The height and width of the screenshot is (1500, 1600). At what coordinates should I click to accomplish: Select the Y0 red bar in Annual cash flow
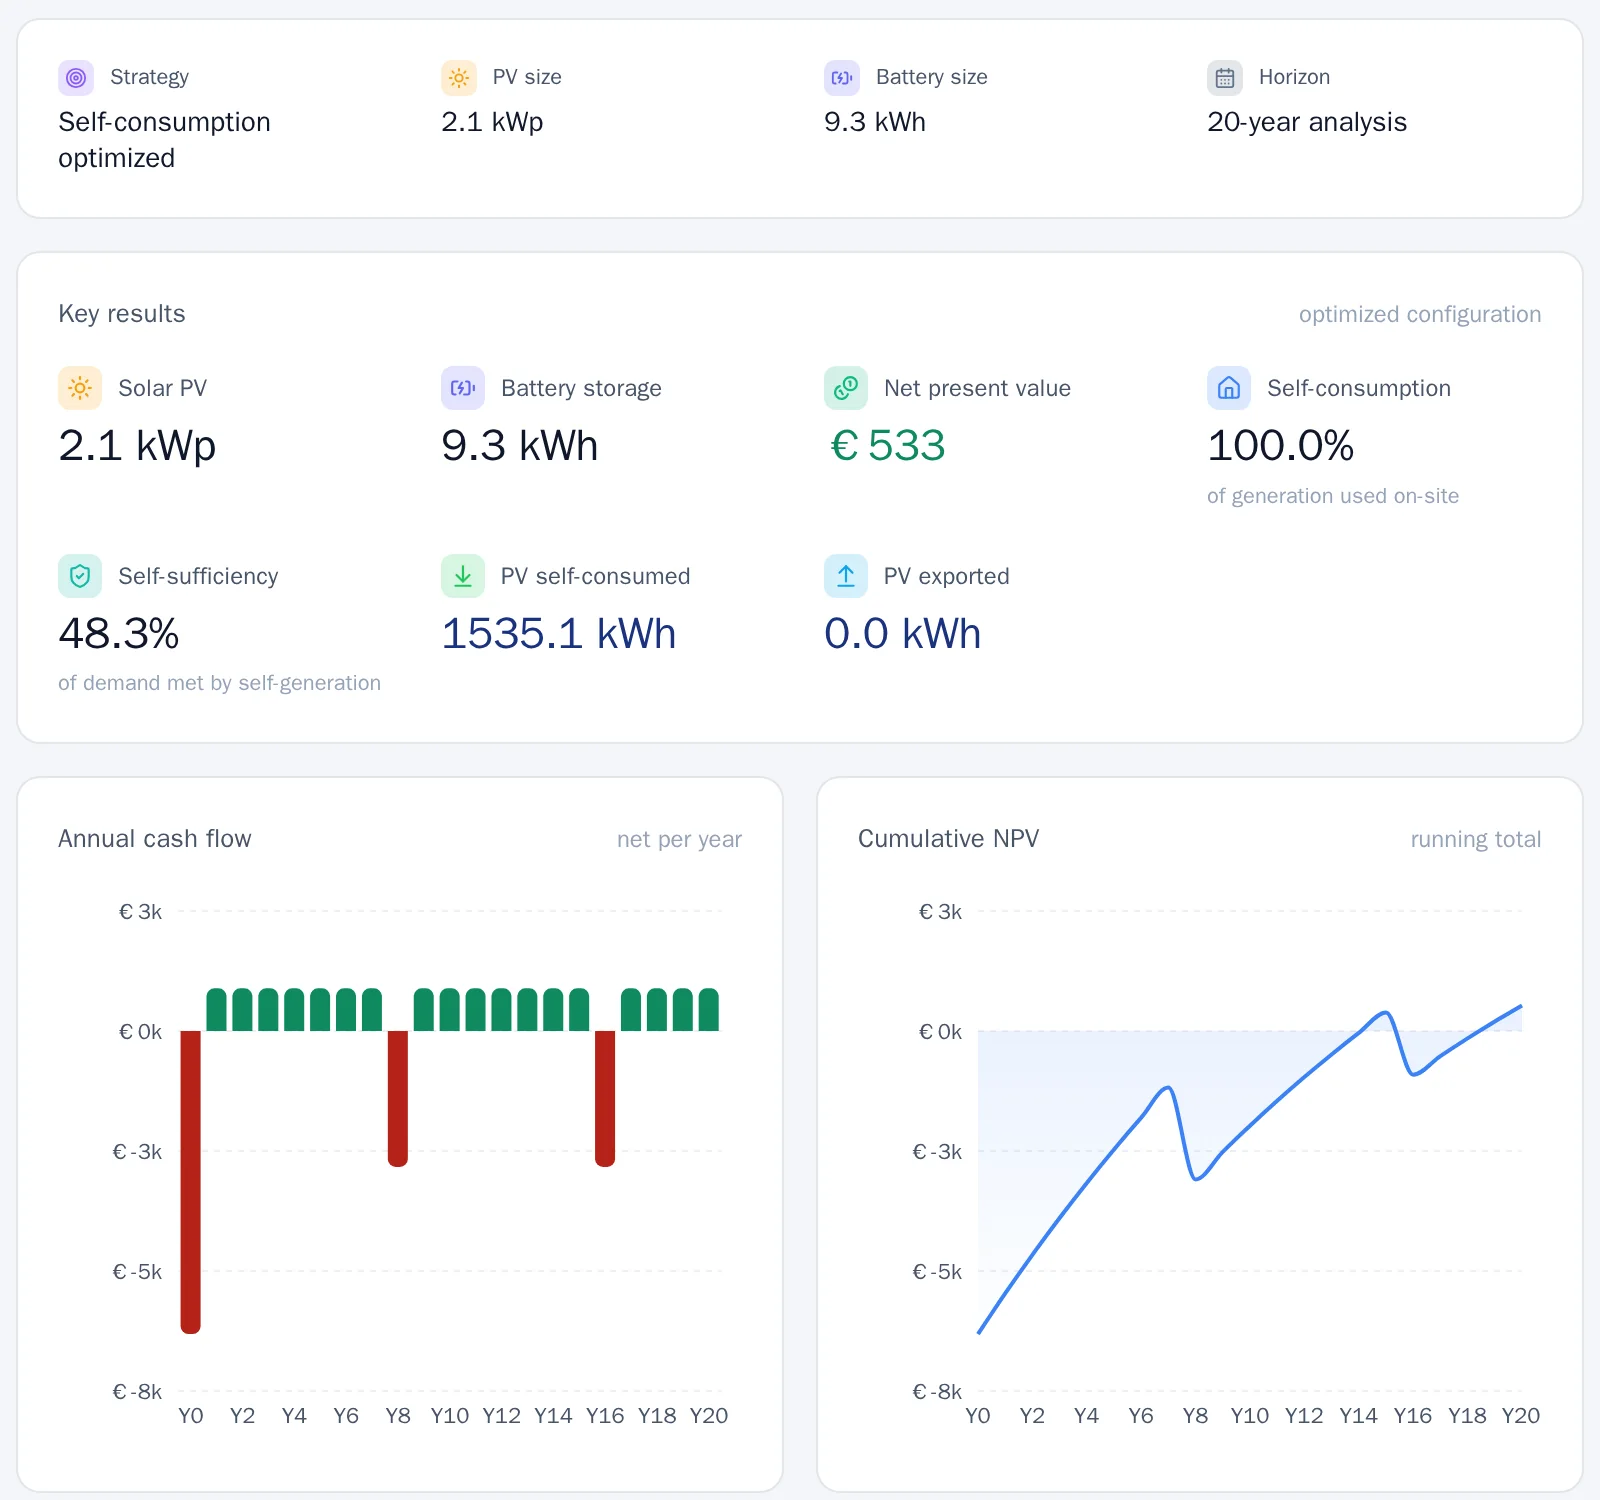191,1182
